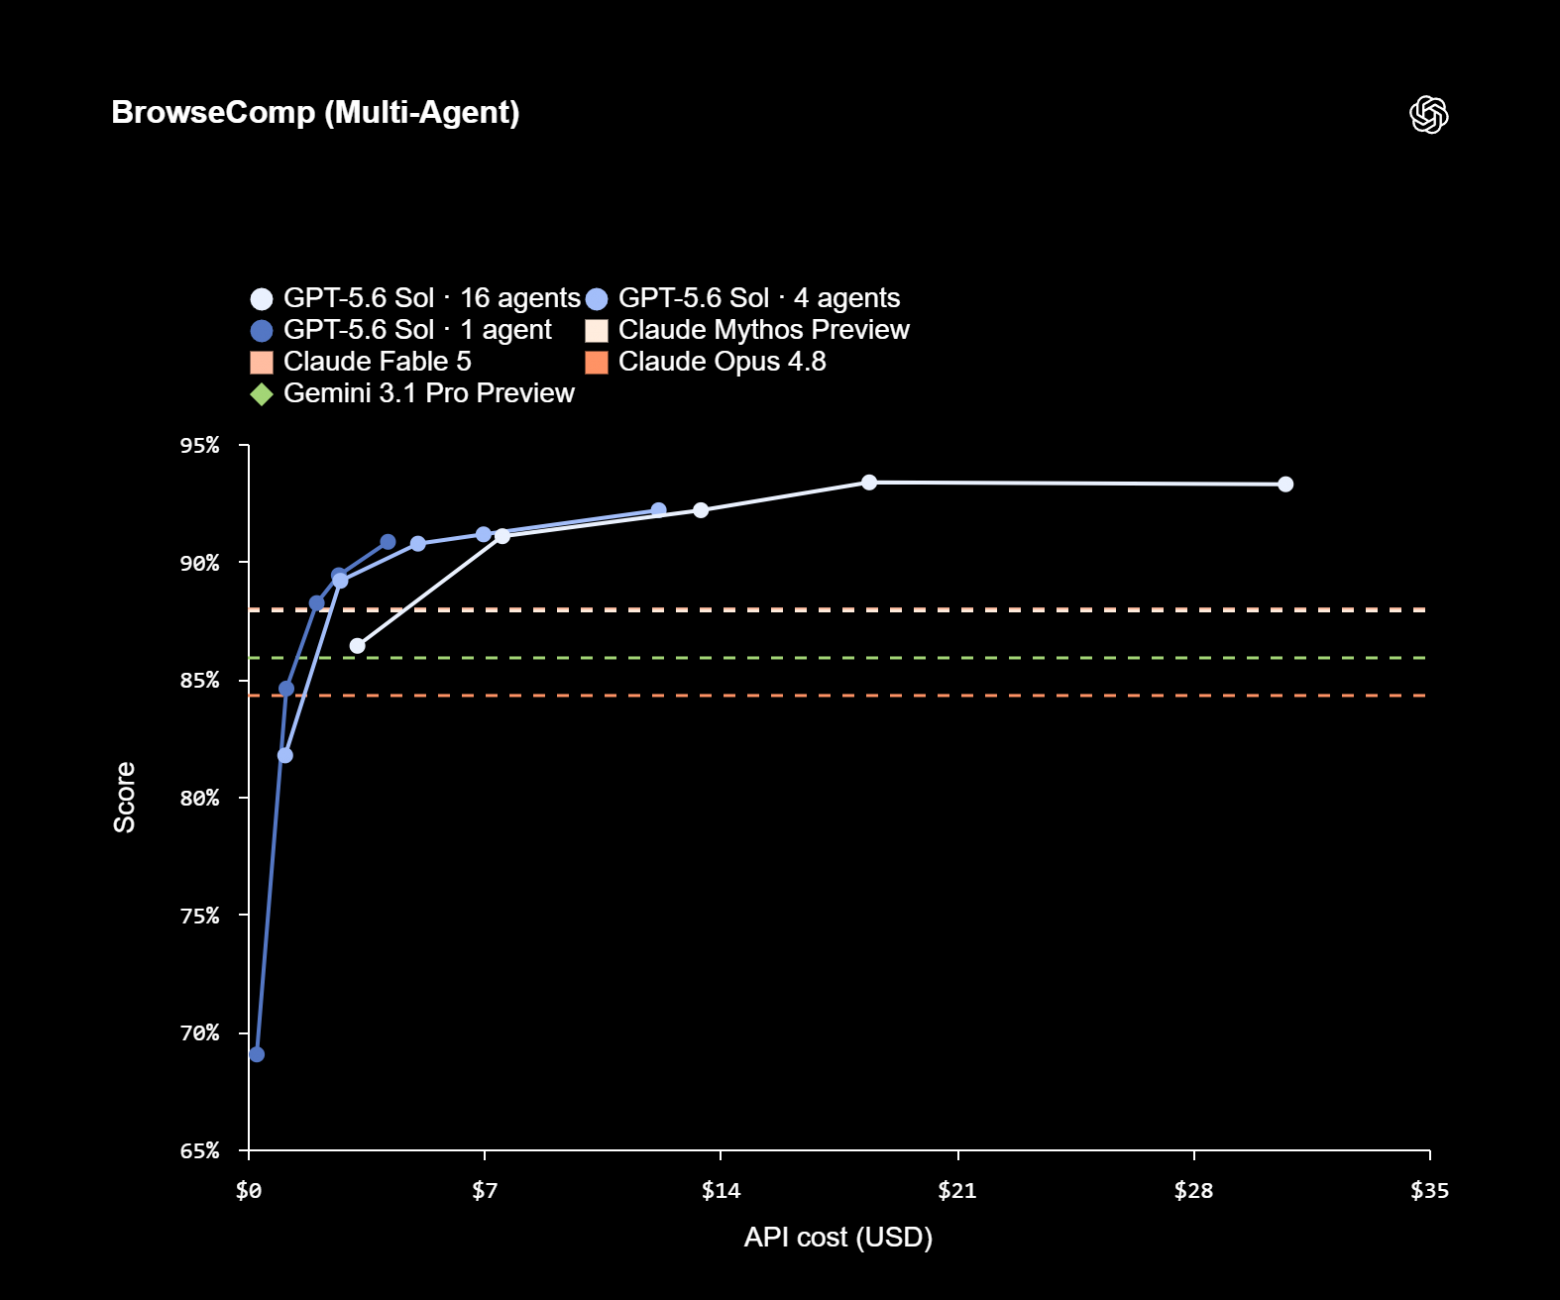Click the 'Claude Fable 5' legend label

[x=377, y=361]
